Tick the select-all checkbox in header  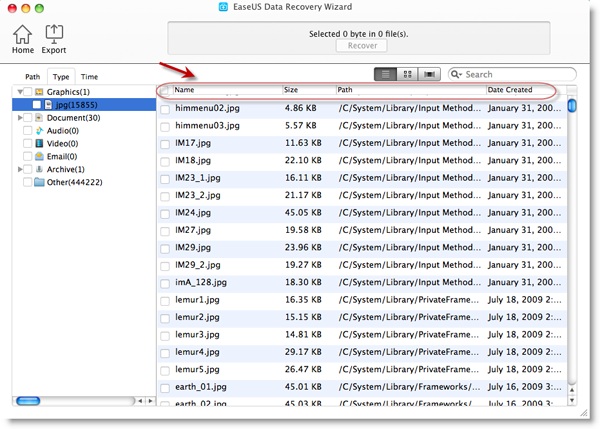tap(165, 90)
